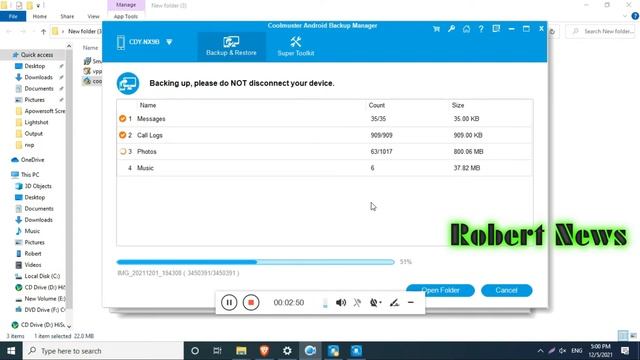Screen dimensions: 640x360
Task: Open File menu in File Explorer
Action: (x=13, y=16)
